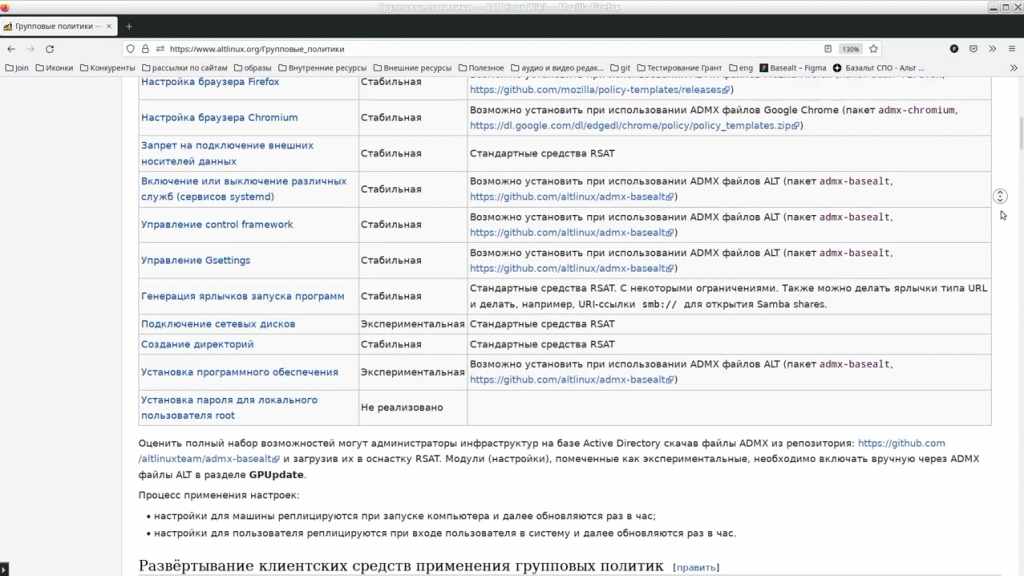This screenshot has width=1024, height=576.
Task: Open the tracking protection shield icon
Action: pos(131,49)
